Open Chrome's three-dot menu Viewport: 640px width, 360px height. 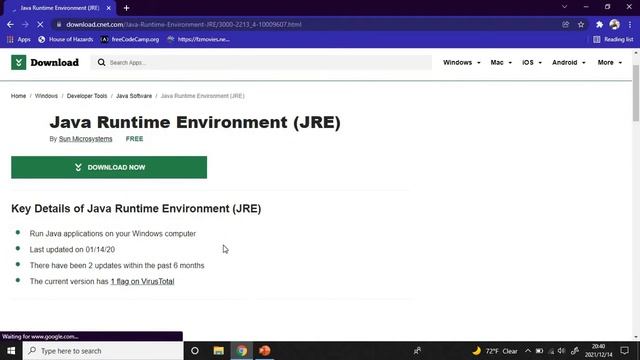point(630,24)
